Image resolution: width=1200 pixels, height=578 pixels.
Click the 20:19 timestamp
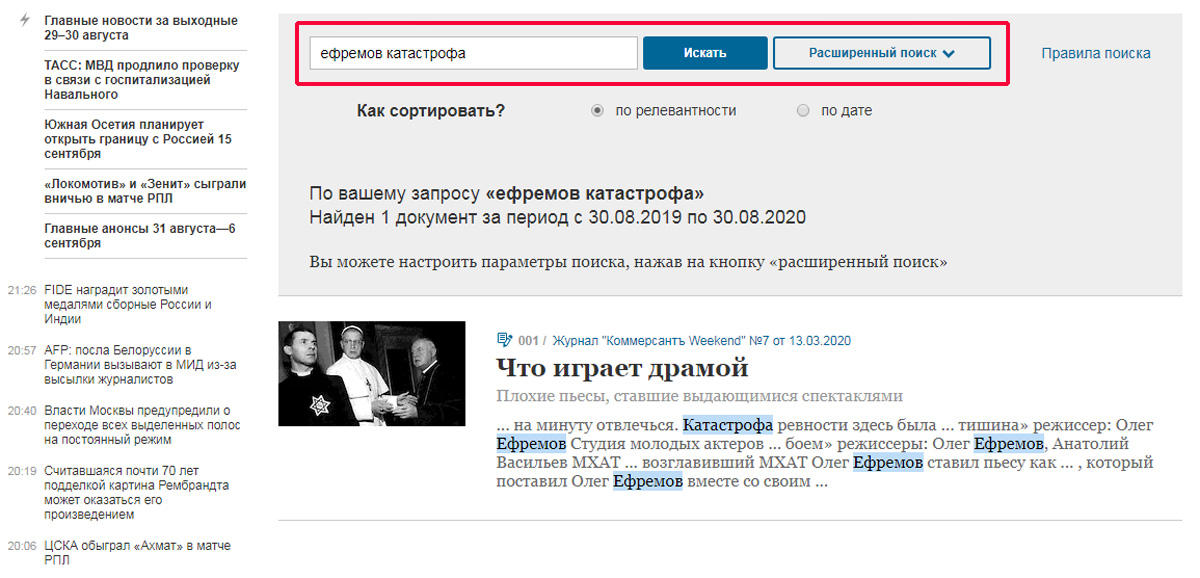click(x=22, y=470)
